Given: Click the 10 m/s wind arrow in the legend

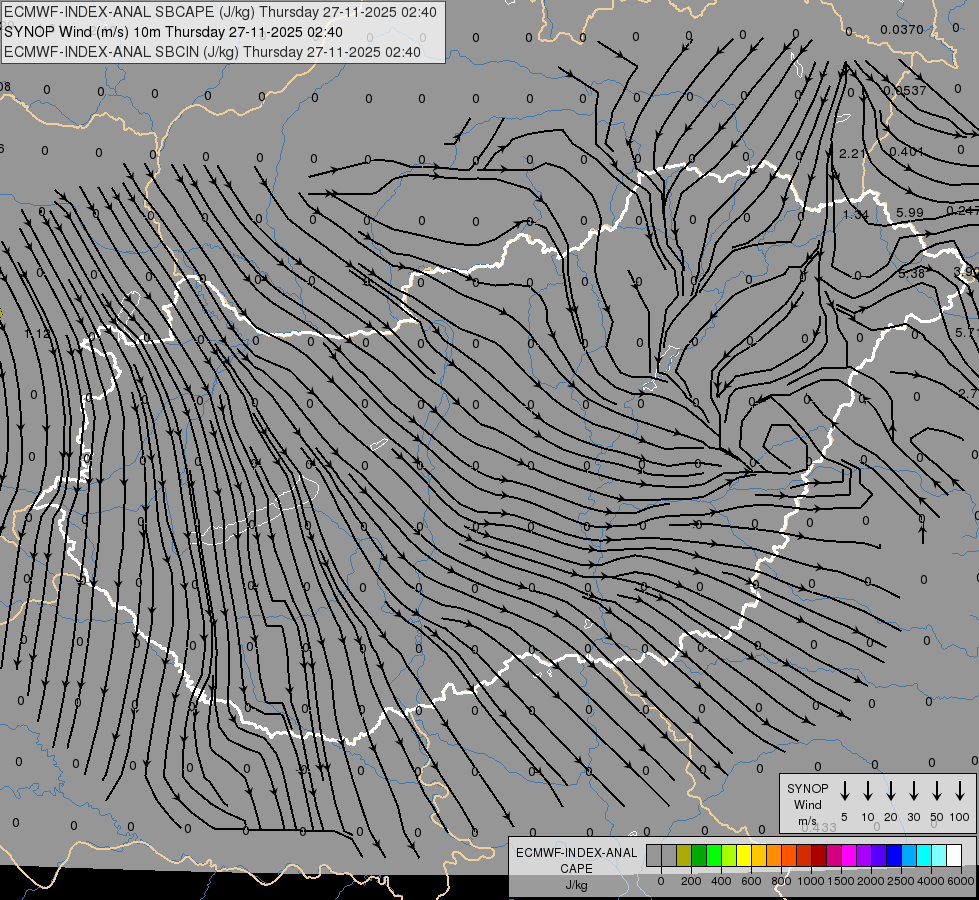Looking at the screenshot, I should click(868, 791).
